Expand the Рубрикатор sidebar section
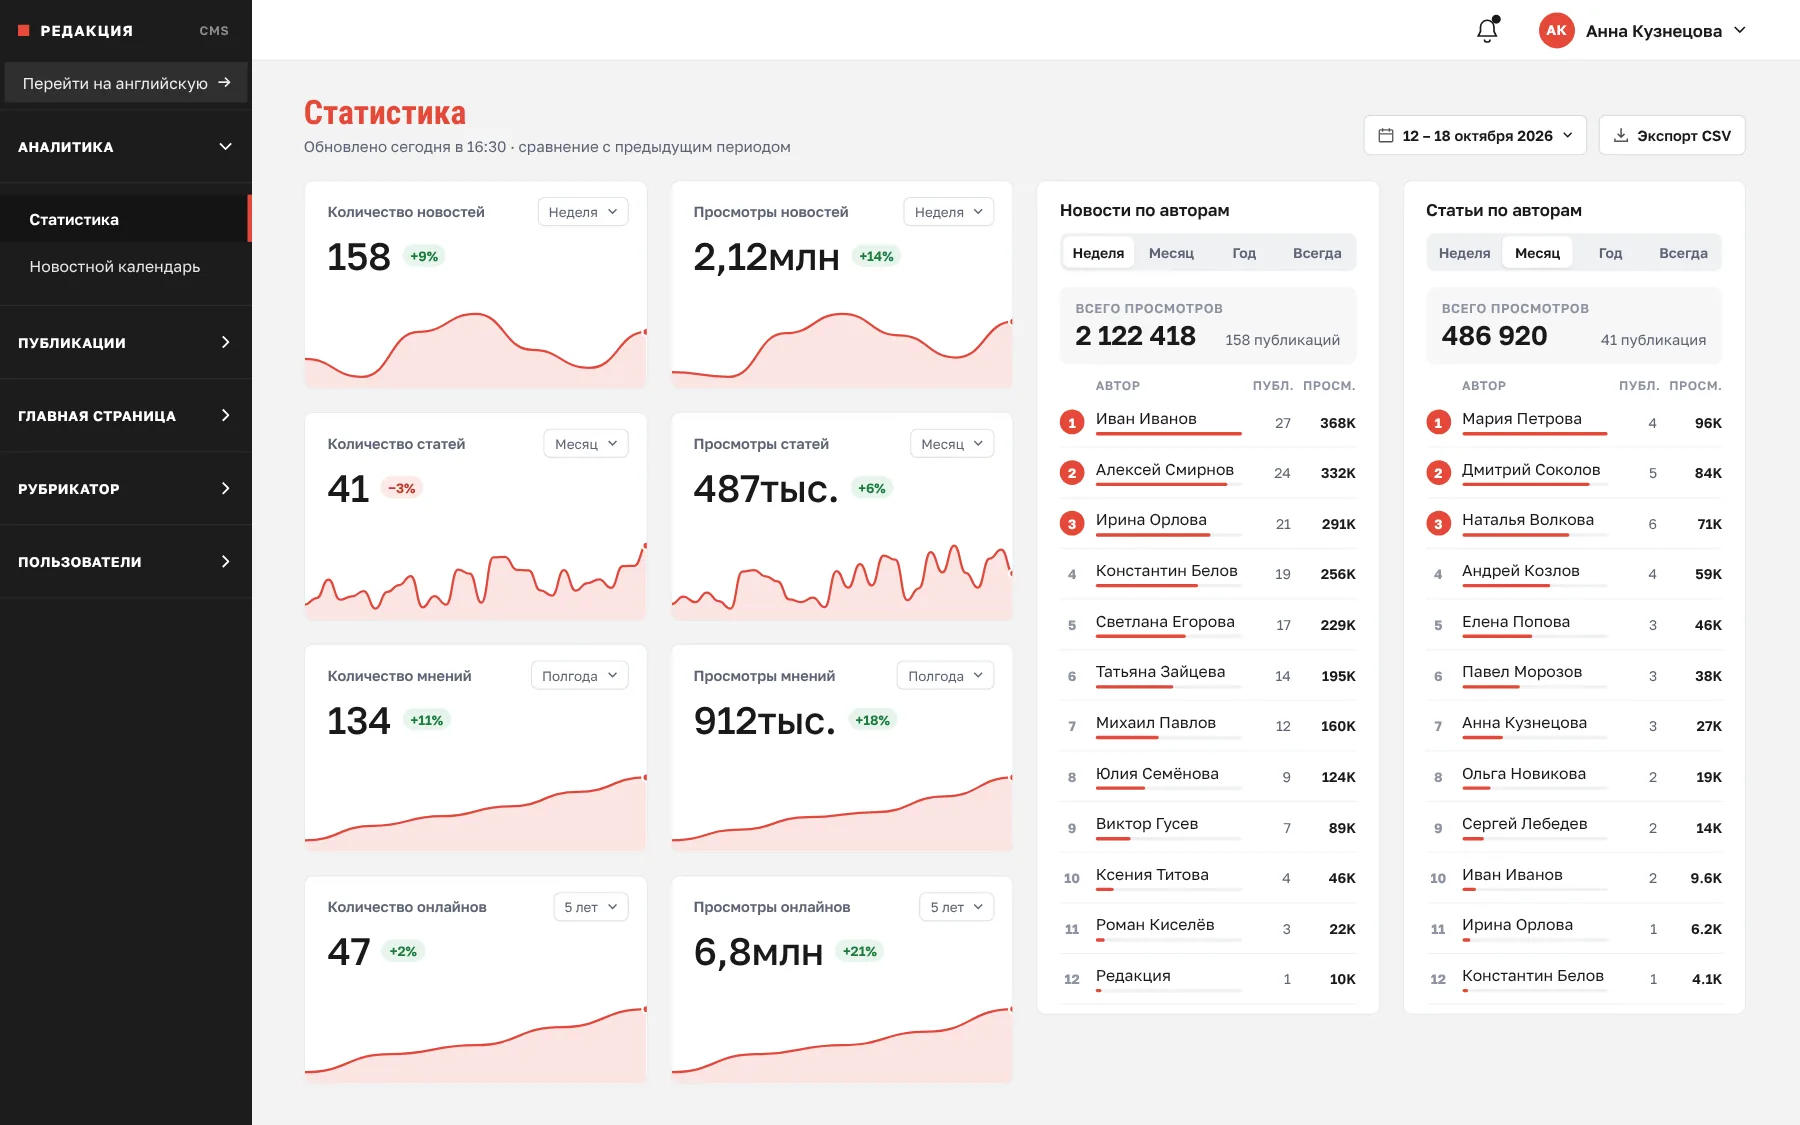The height and width of the screenshot is (1125, 1800). coord(126,488)
